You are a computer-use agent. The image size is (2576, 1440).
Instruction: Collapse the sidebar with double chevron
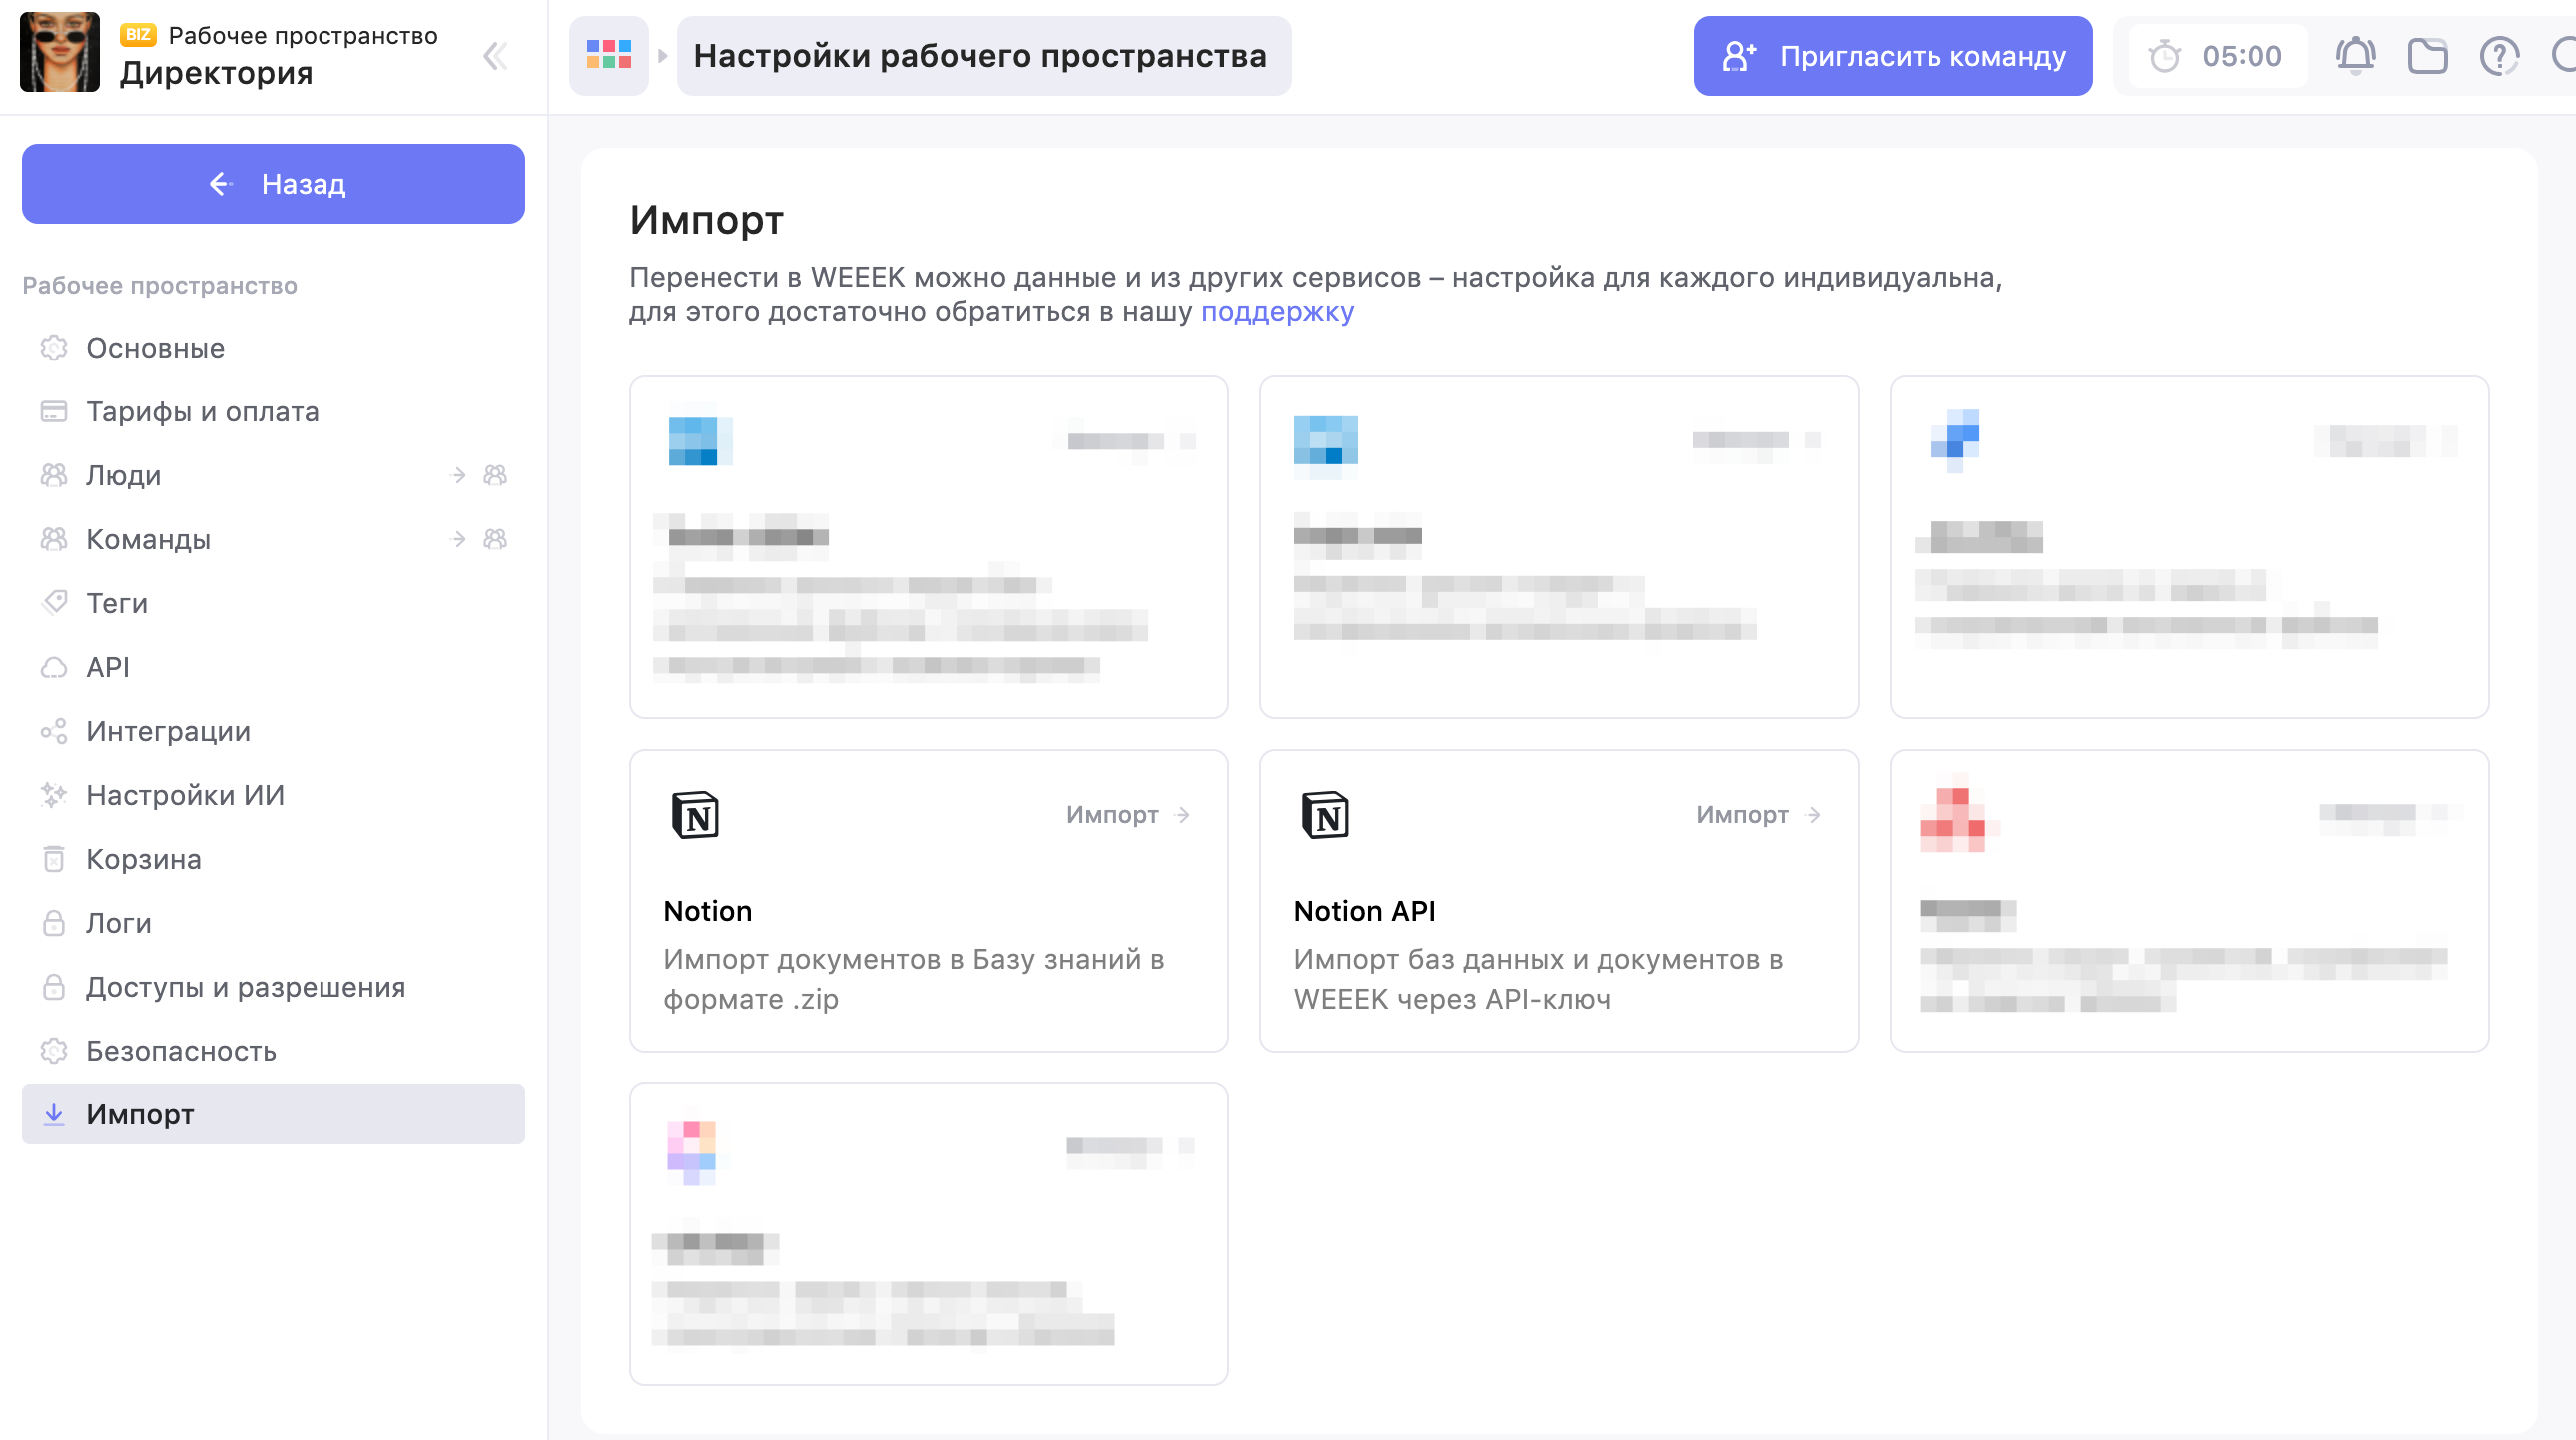(x=495, y=56)
